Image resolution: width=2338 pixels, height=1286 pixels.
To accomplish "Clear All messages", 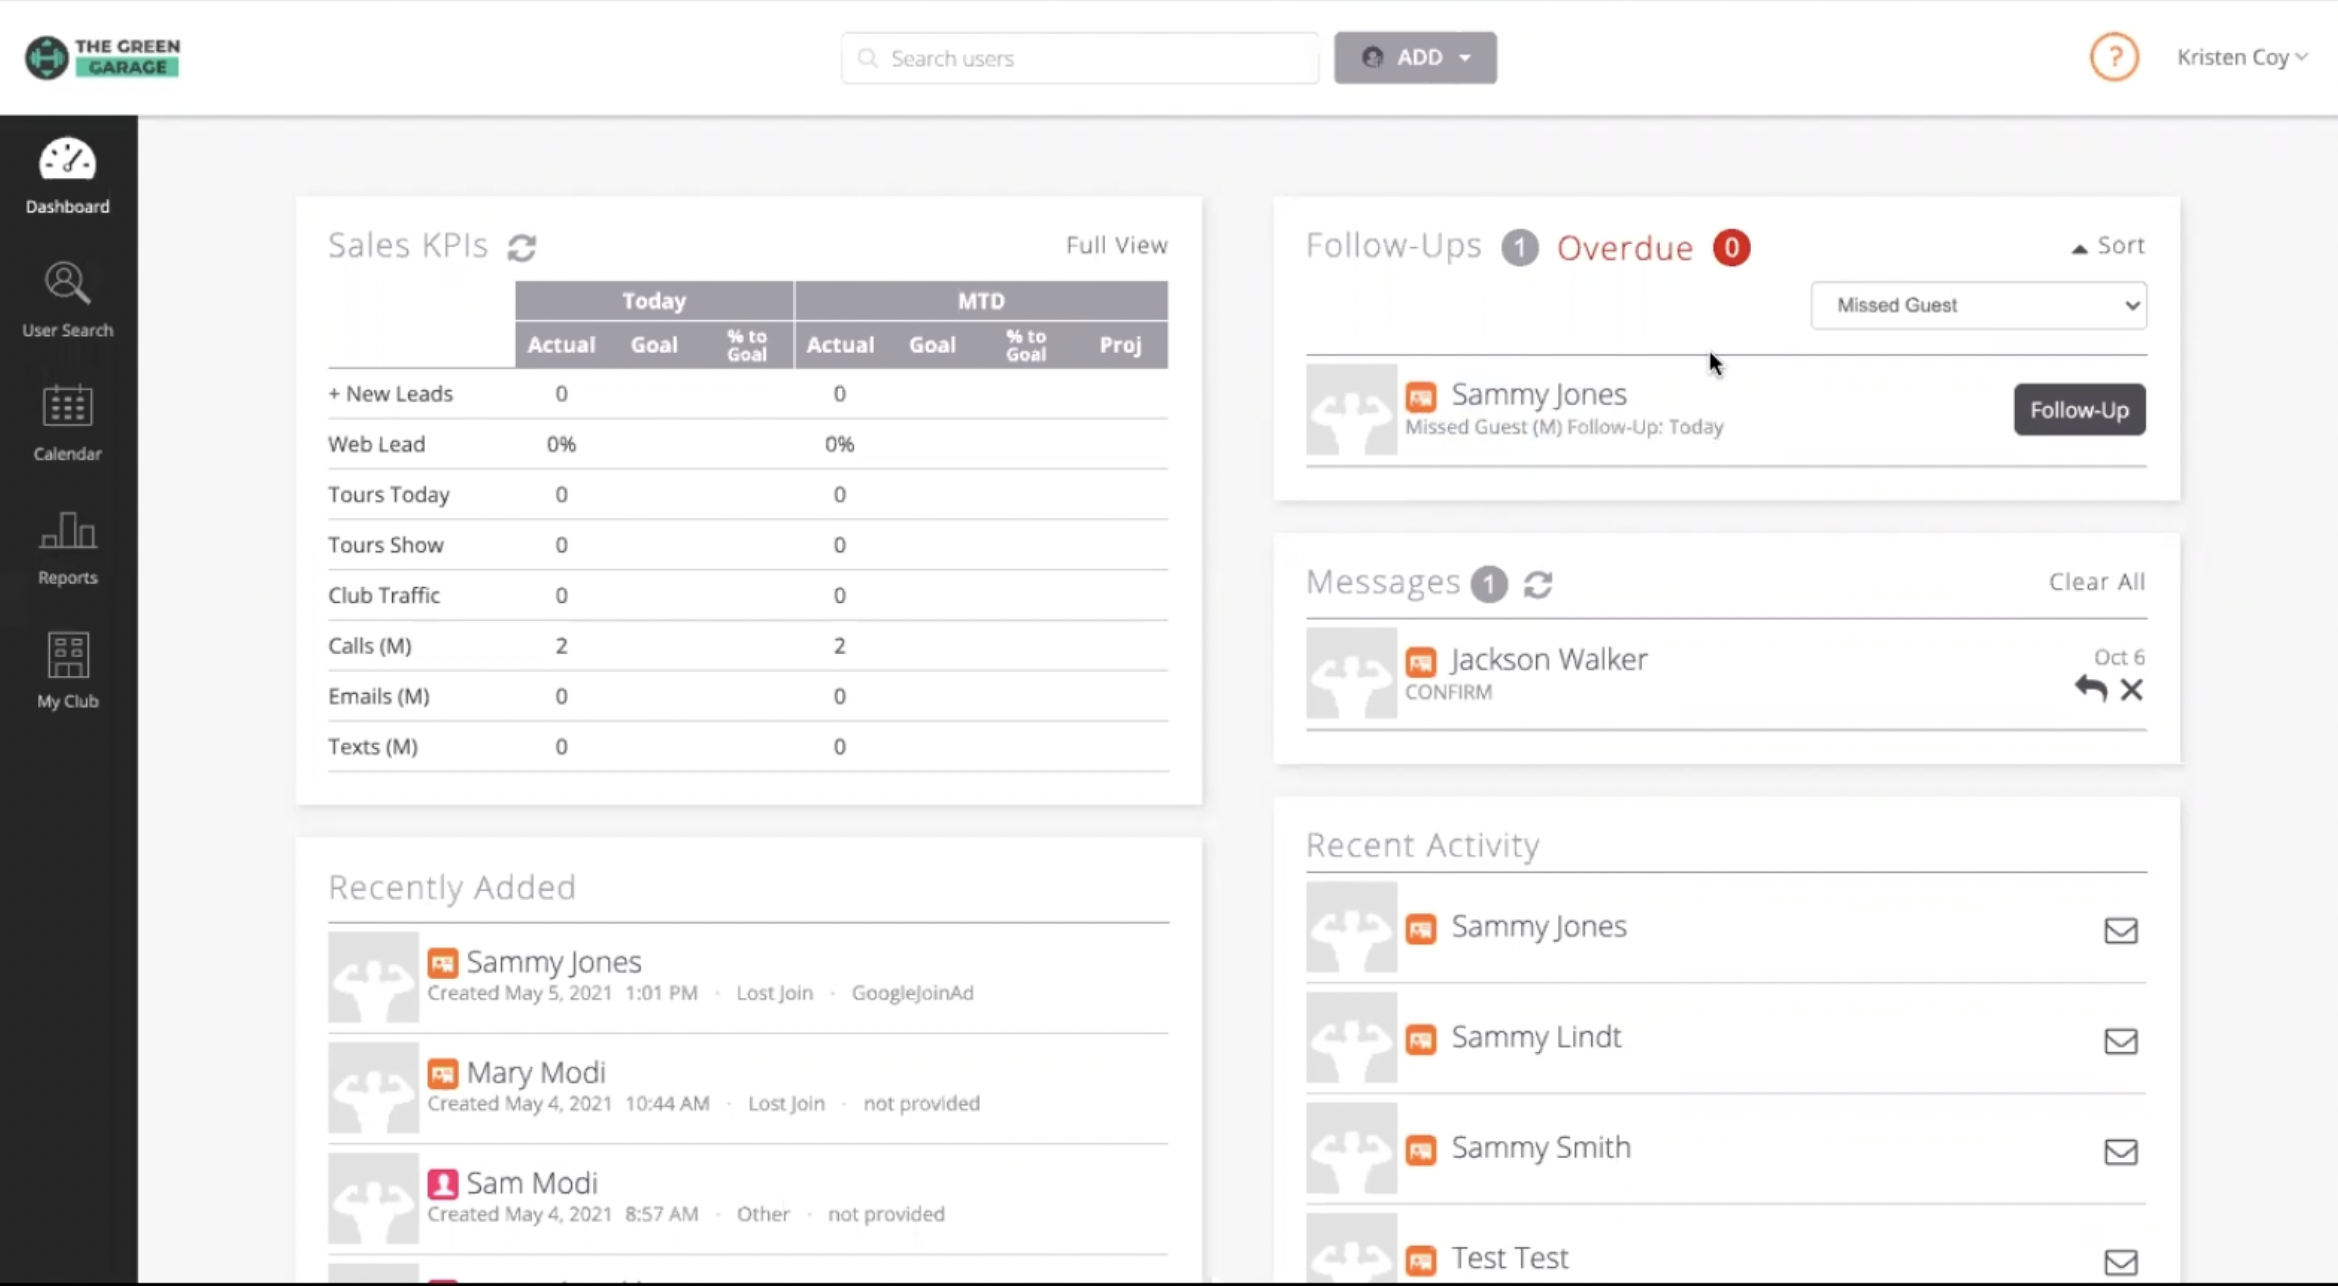I will (x=2096, y=581).
